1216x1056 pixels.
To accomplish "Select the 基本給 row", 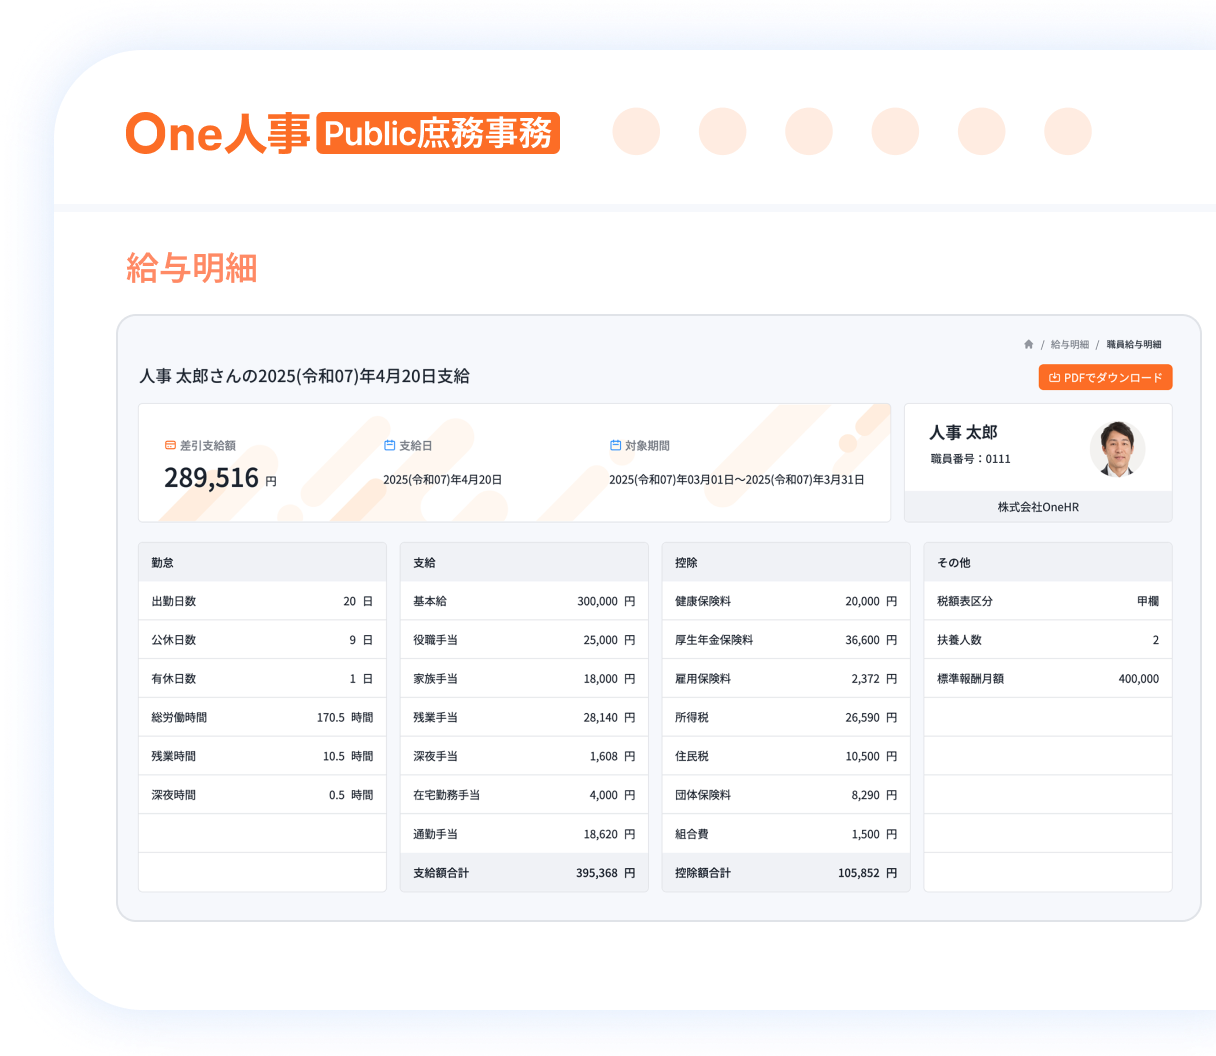I will [524, 601].
